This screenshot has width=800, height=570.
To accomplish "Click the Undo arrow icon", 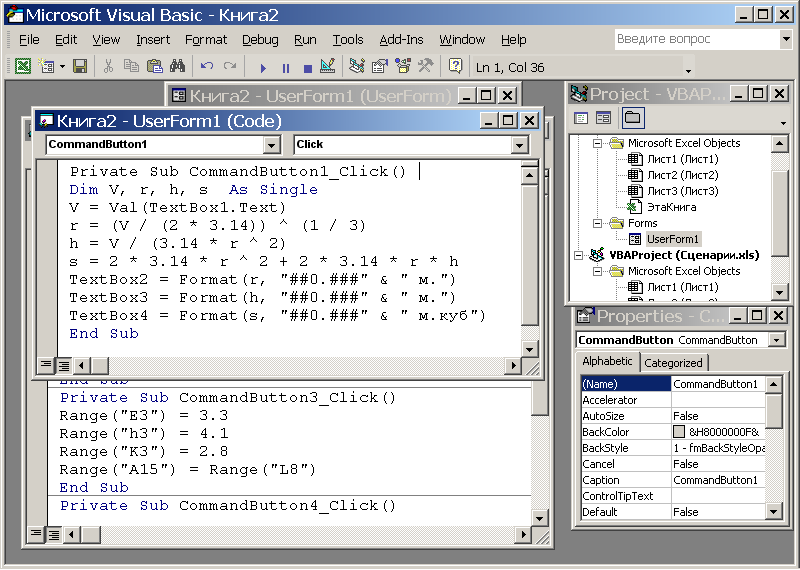I will pos(207,66).
